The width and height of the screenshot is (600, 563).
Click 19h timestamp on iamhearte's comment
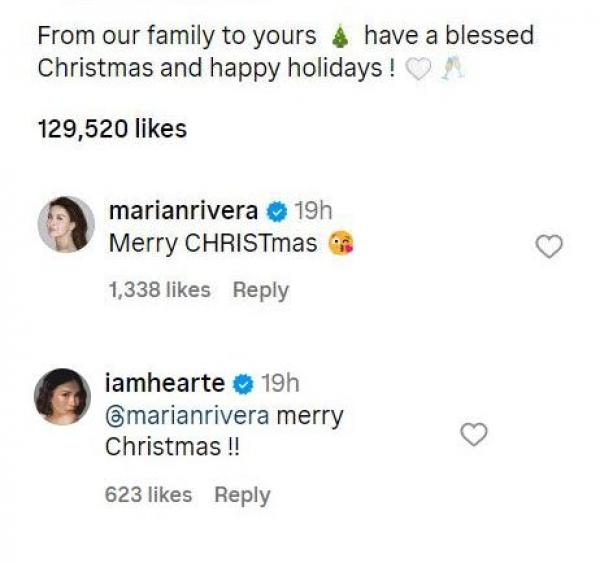coord(279,383)
